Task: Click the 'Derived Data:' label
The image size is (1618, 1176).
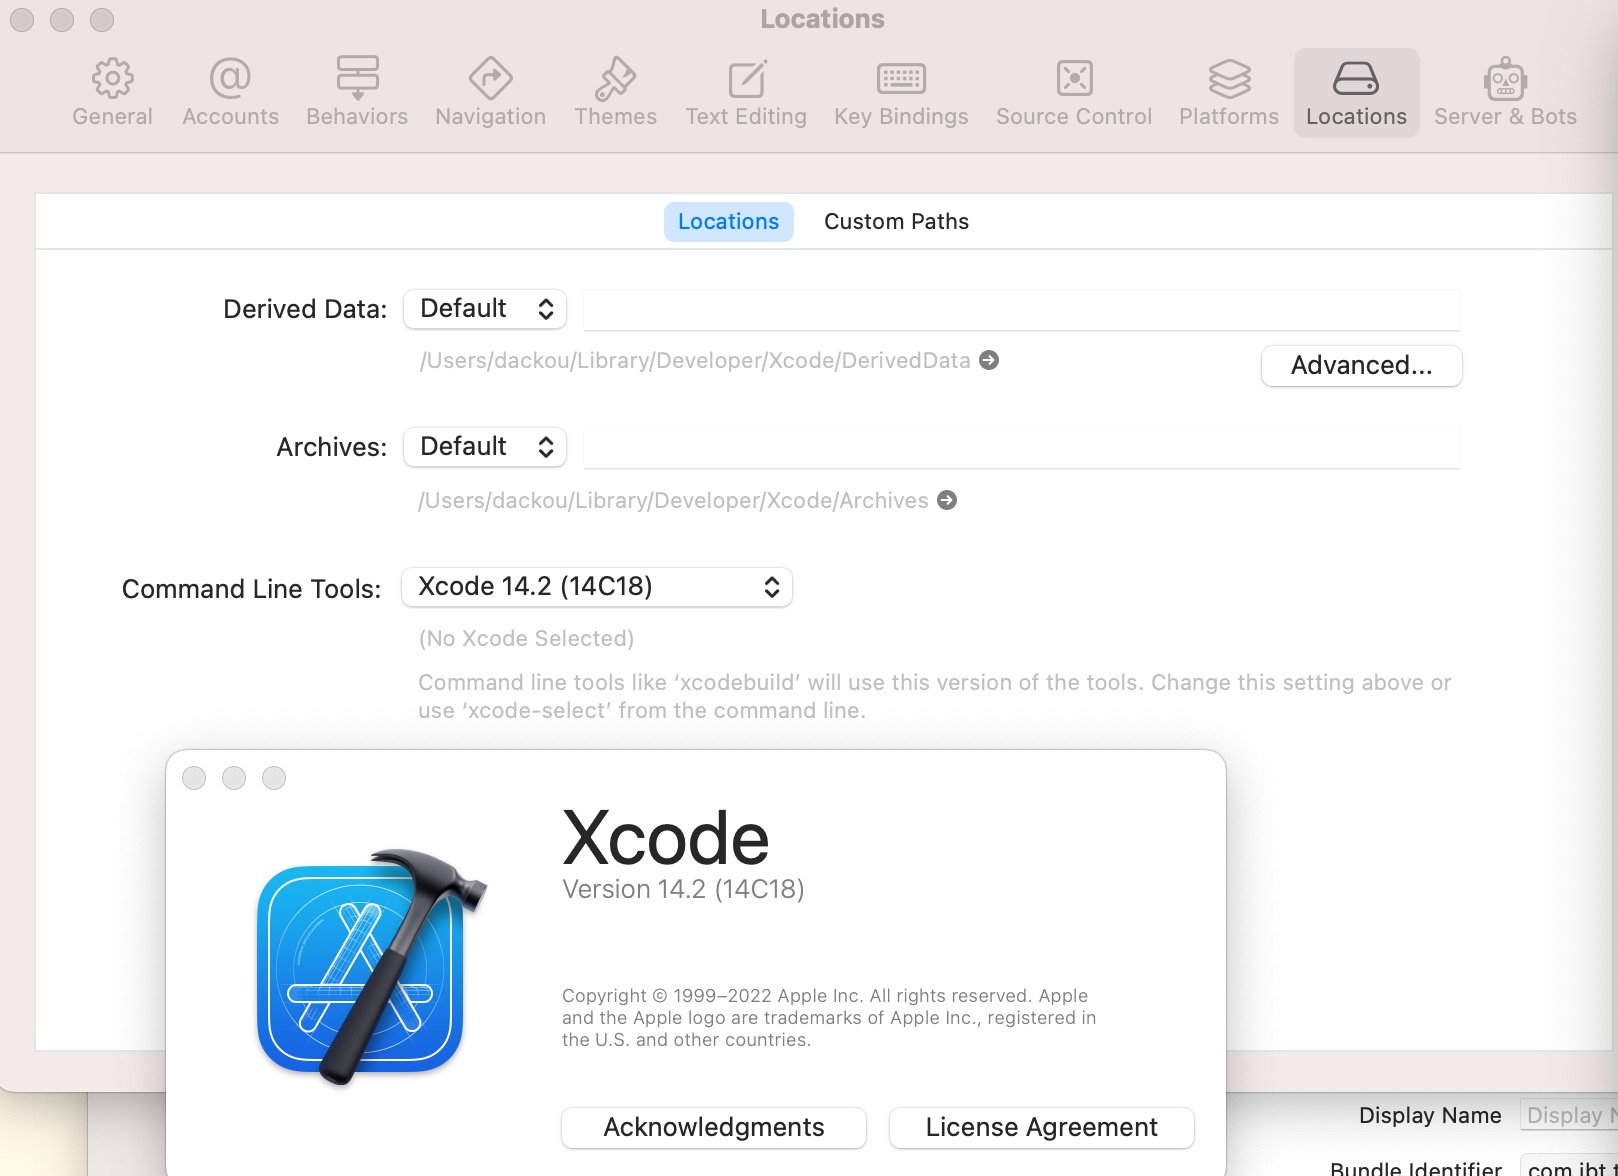Action: [x=305, y=309]
